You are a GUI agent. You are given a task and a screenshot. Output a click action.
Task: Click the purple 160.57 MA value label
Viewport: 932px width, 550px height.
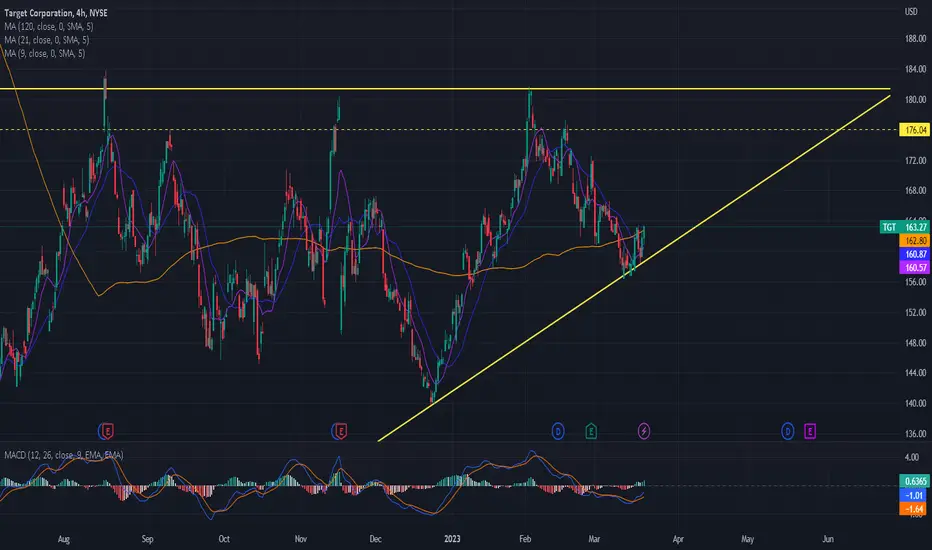914,268
